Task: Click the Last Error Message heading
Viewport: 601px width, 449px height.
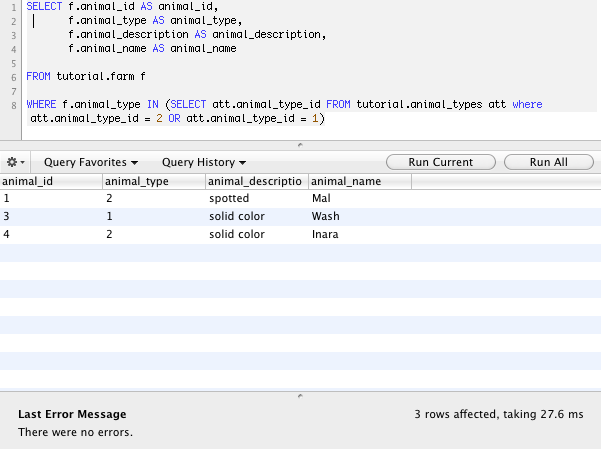Action: [x=72, y=414]
